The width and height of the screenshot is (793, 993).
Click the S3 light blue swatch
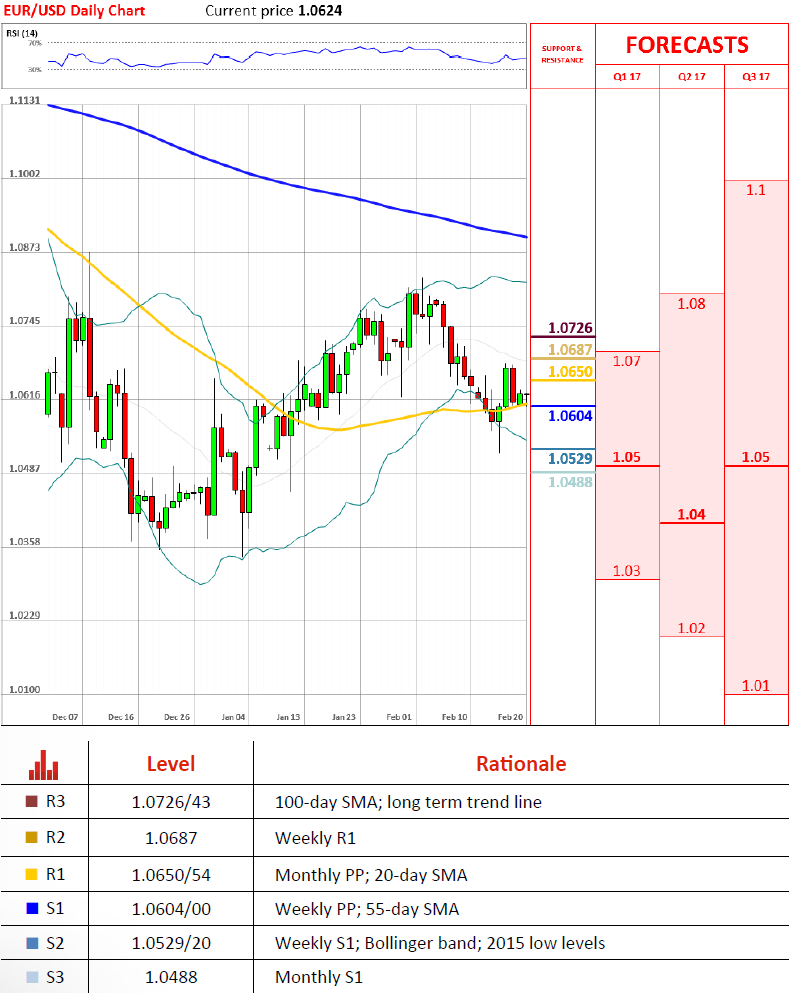[32, 977]
